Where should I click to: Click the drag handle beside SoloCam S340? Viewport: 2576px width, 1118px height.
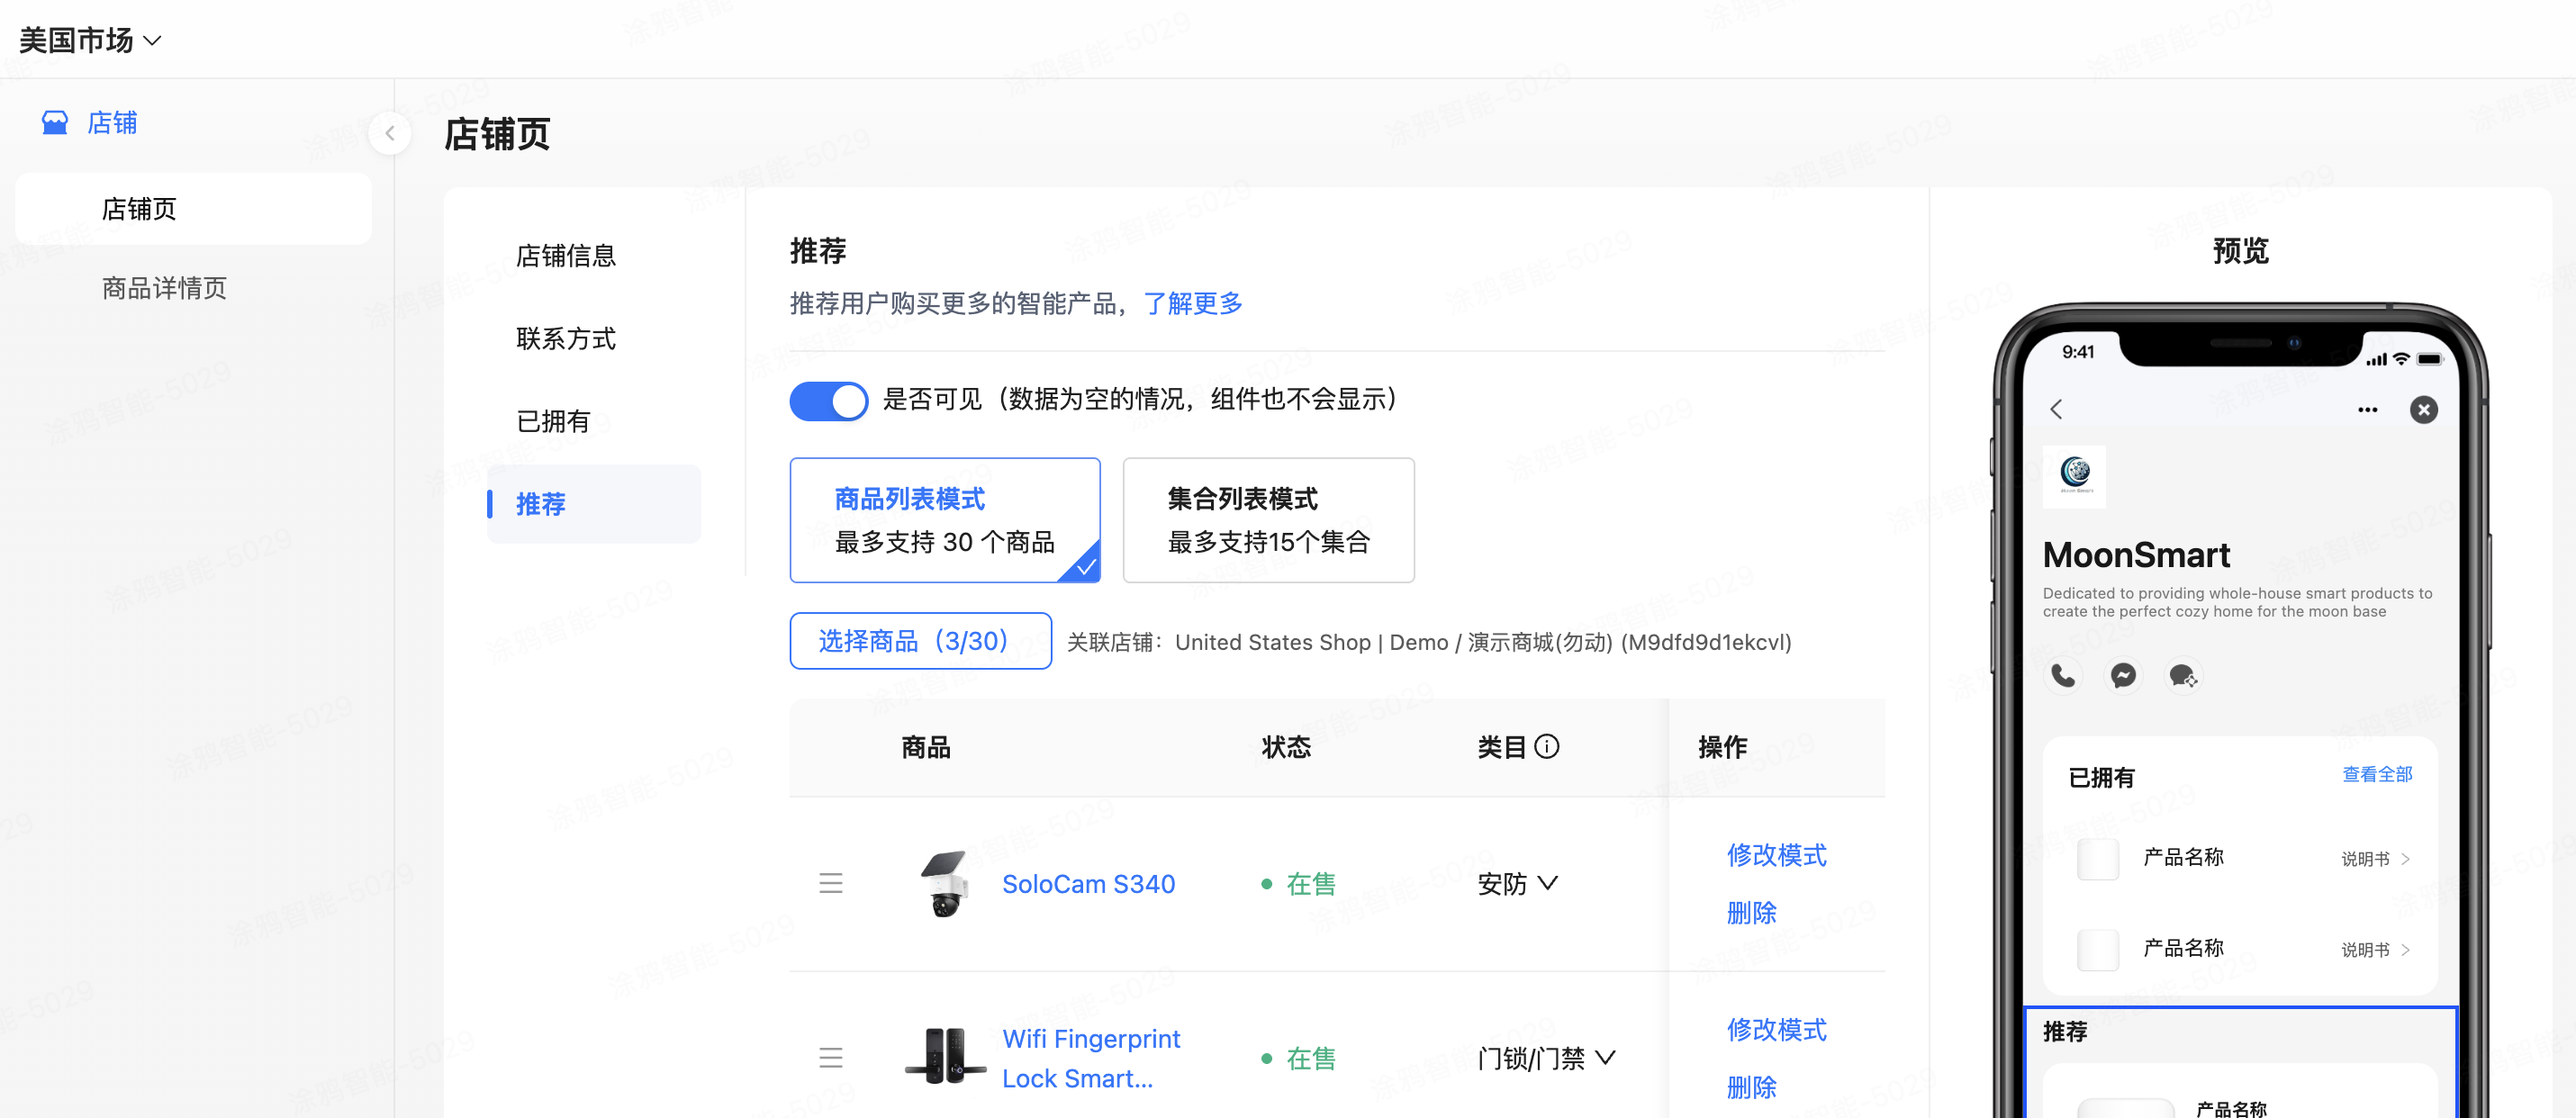831,884
